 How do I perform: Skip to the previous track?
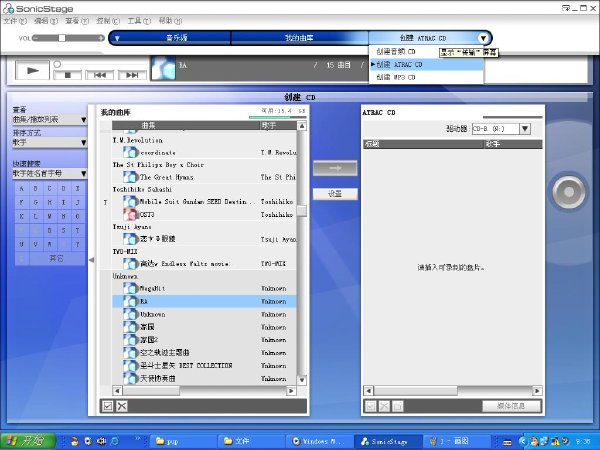pos(99,75)
